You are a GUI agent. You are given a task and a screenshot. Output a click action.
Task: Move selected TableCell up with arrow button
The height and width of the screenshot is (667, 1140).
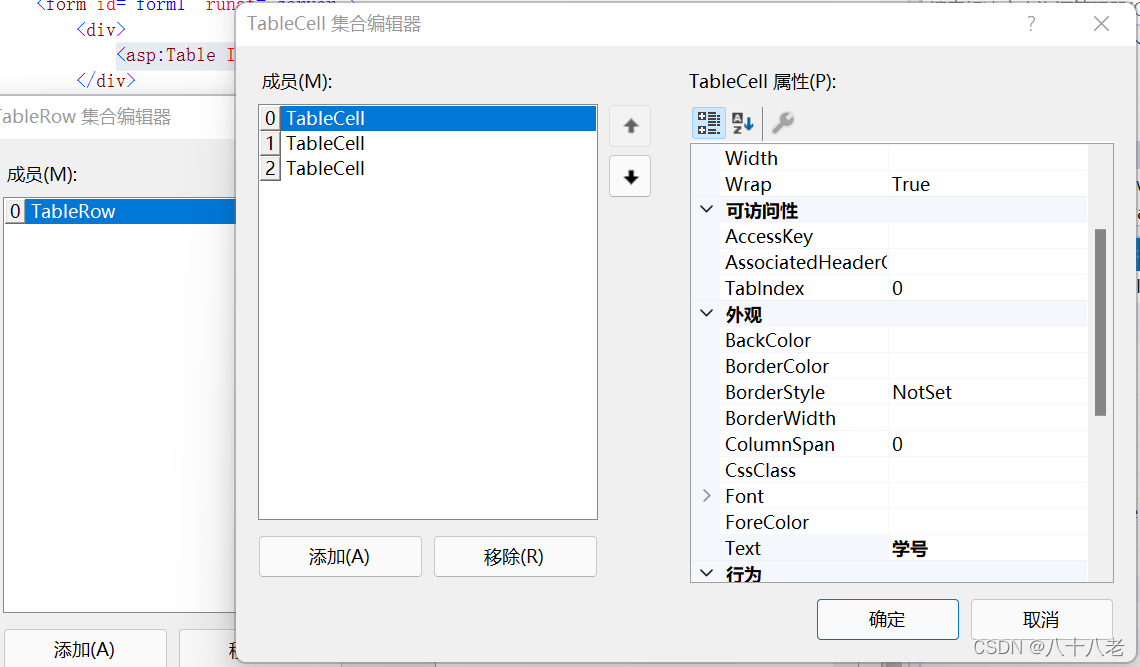pyautogui.click(x=630, y=126)
